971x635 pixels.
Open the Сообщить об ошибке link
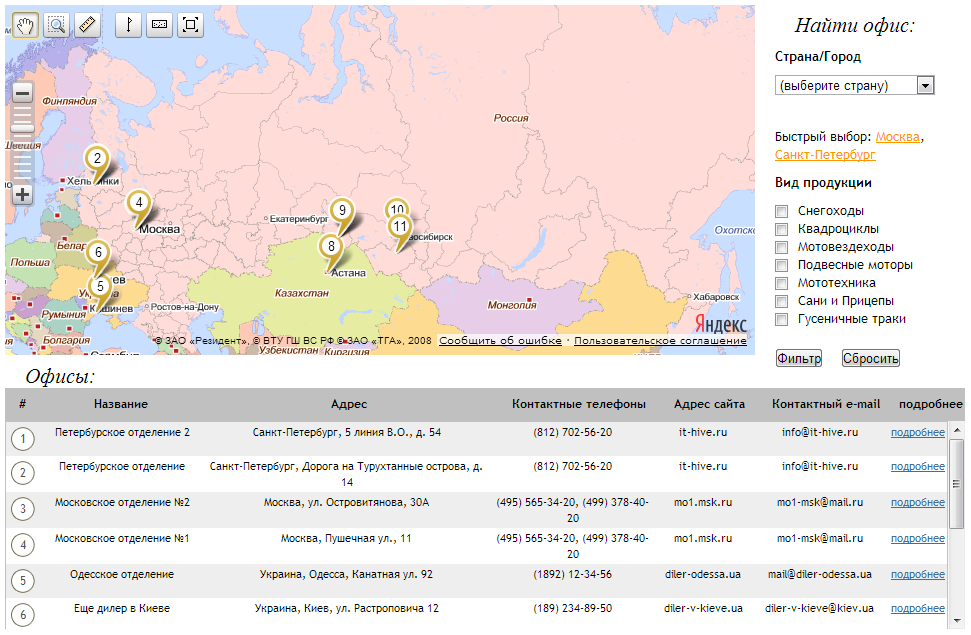pyautogui.click(x=500, y=341)
